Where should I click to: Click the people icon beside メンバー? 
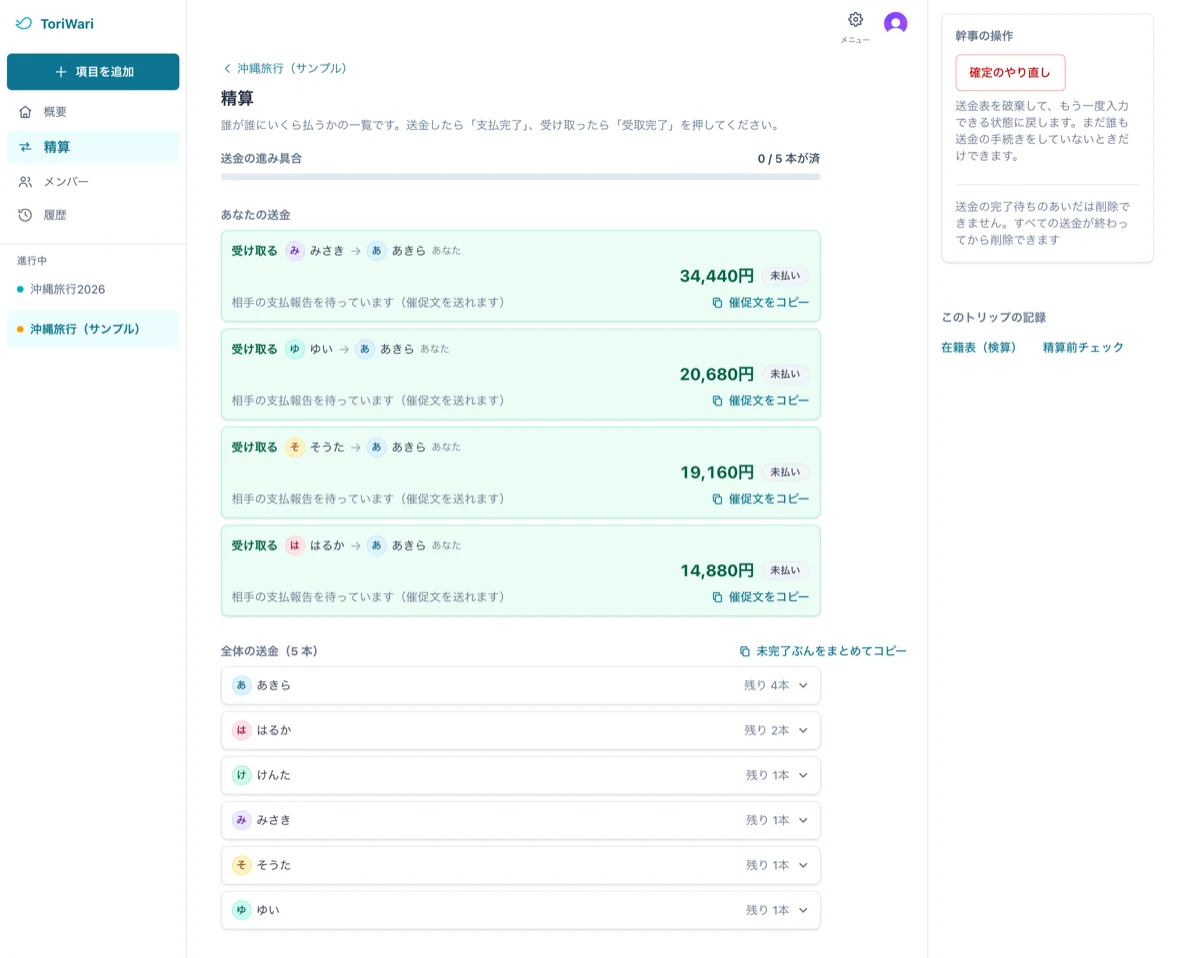[25, 182]
